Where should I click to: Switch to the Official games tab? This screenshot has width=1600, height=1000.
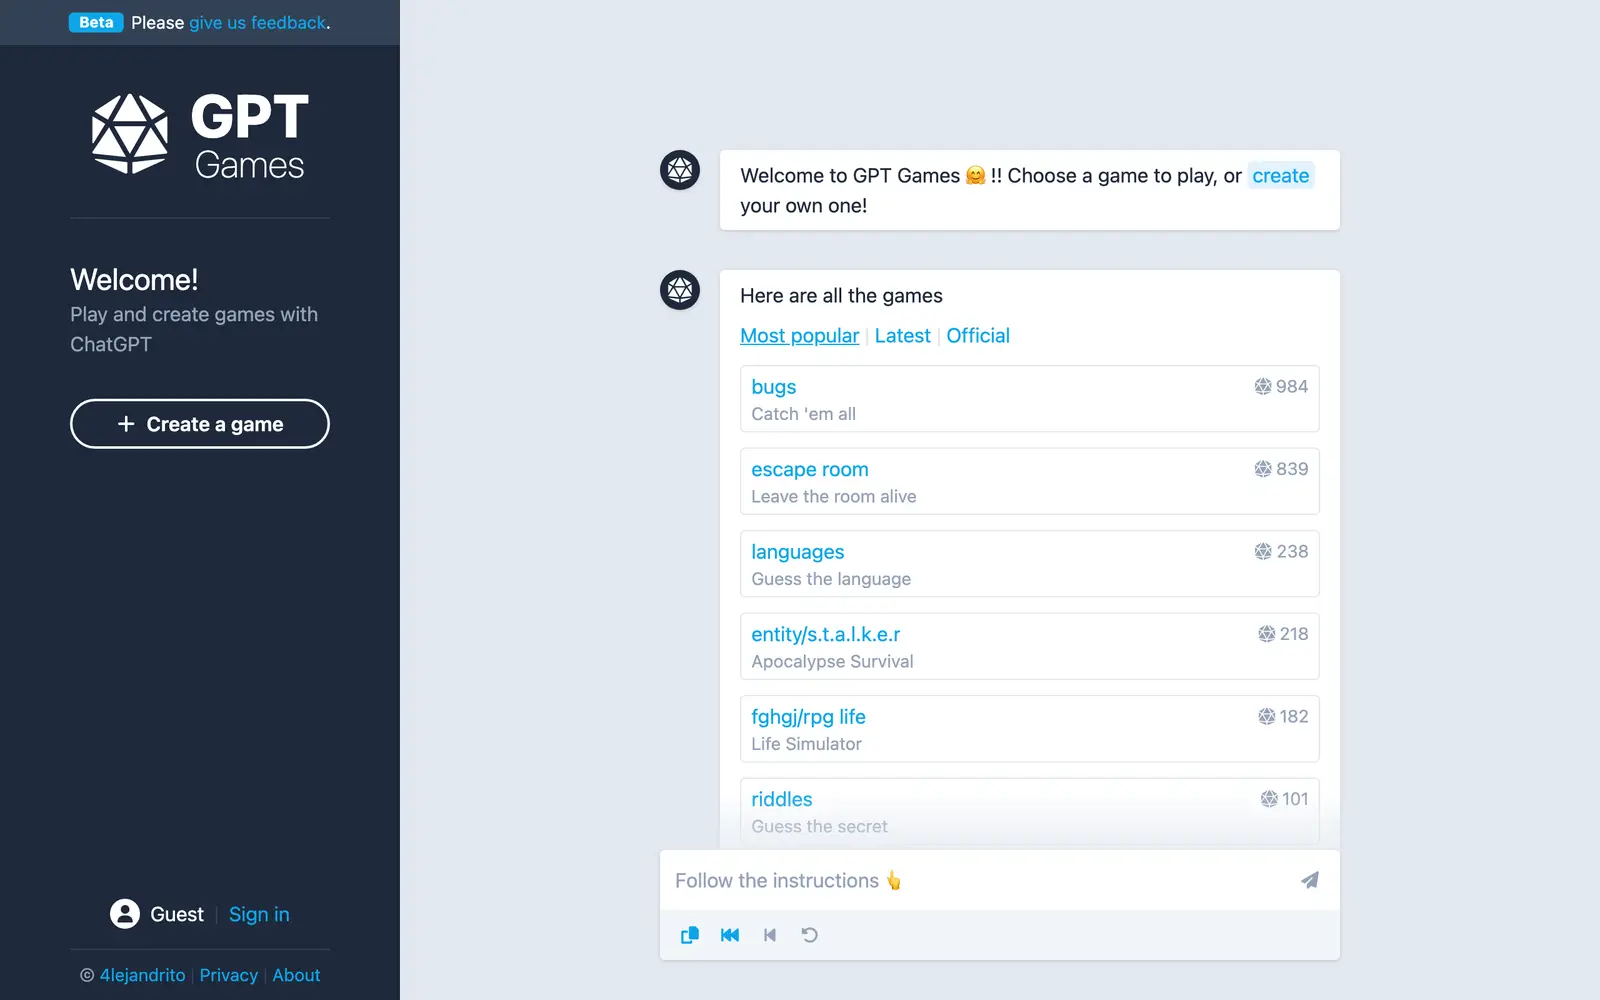coord(978,336)
